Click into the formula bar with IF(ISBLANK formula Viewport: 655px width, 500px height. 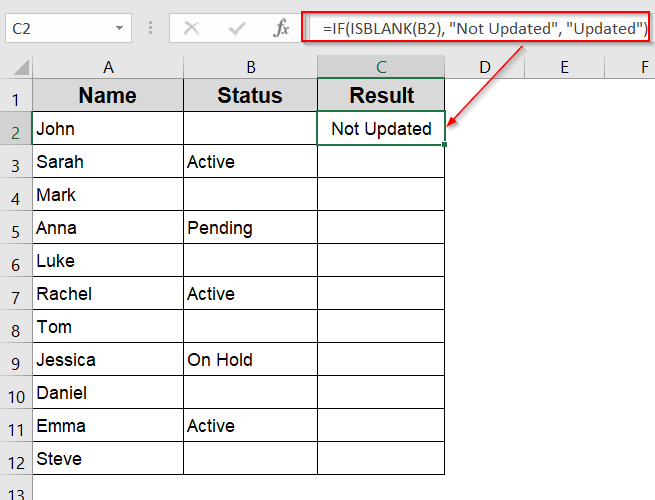478,28
